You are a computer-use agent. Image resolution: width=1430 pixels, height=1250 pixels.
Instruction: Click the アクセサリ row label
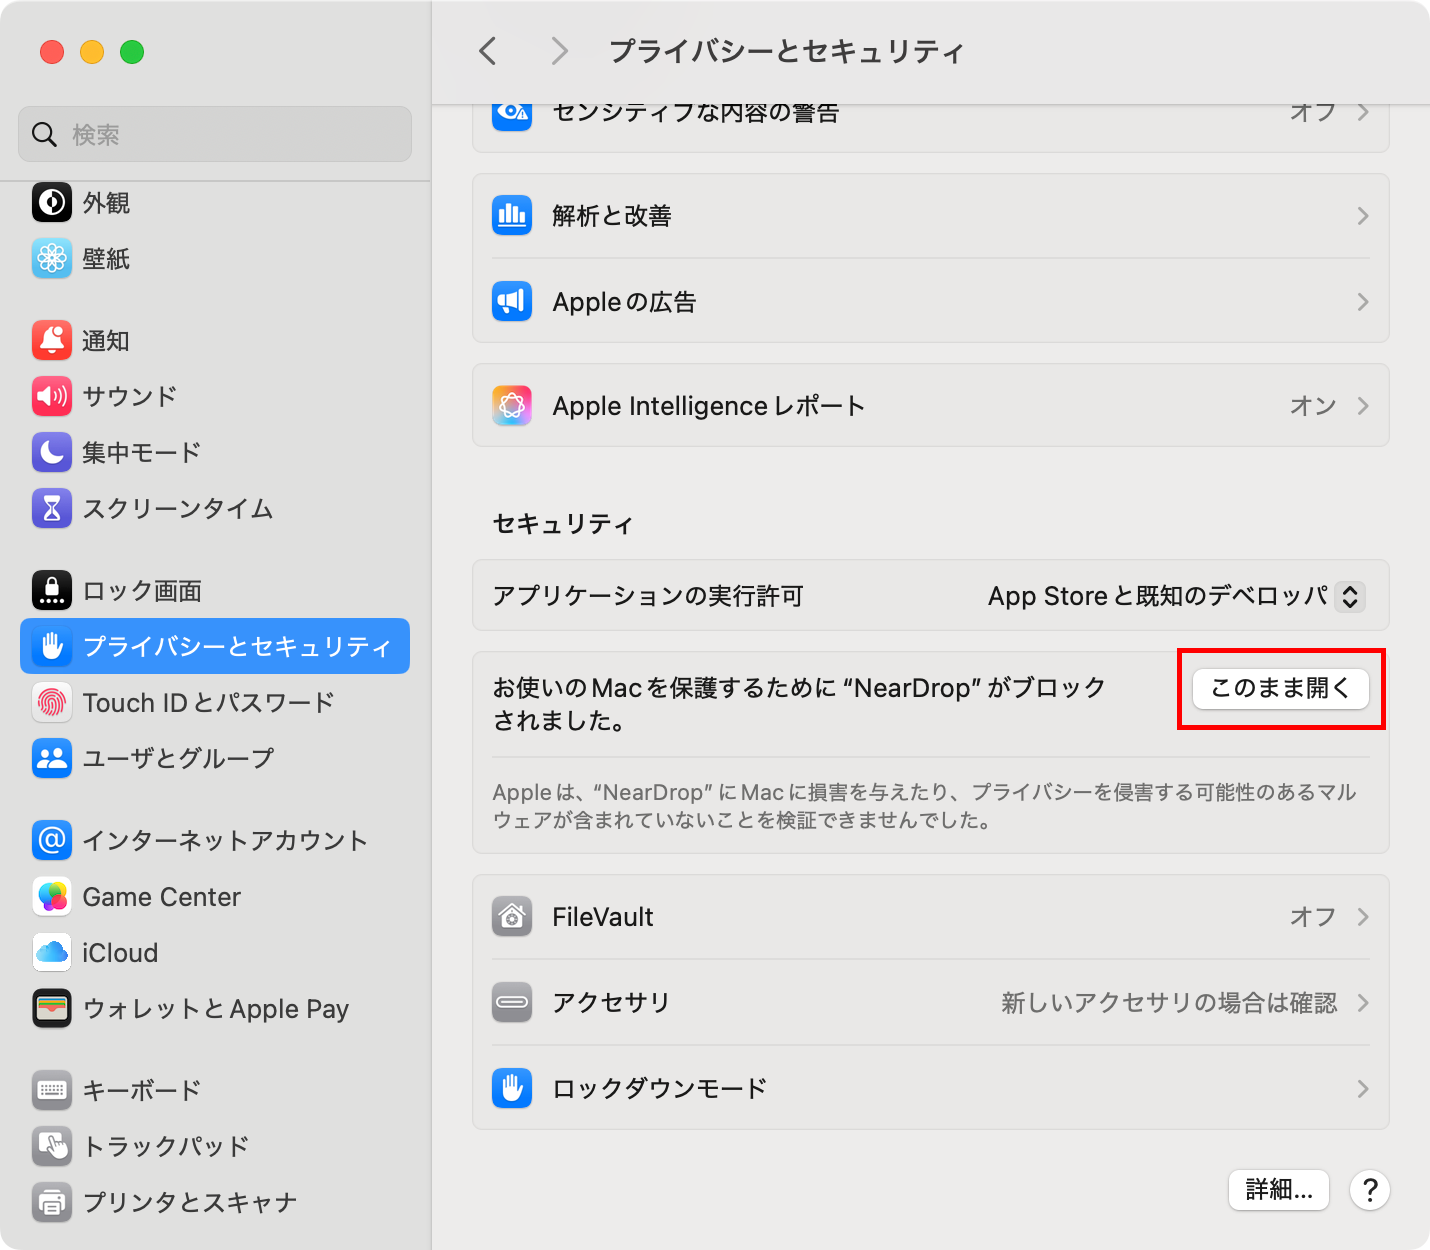(x=611, y=1003)
